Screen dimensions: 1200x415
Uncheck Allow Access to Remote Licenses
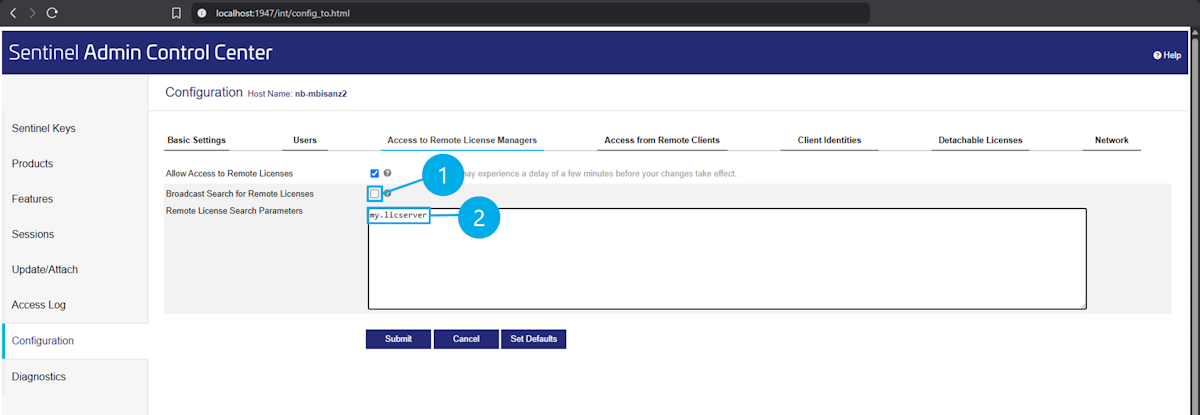374,173
